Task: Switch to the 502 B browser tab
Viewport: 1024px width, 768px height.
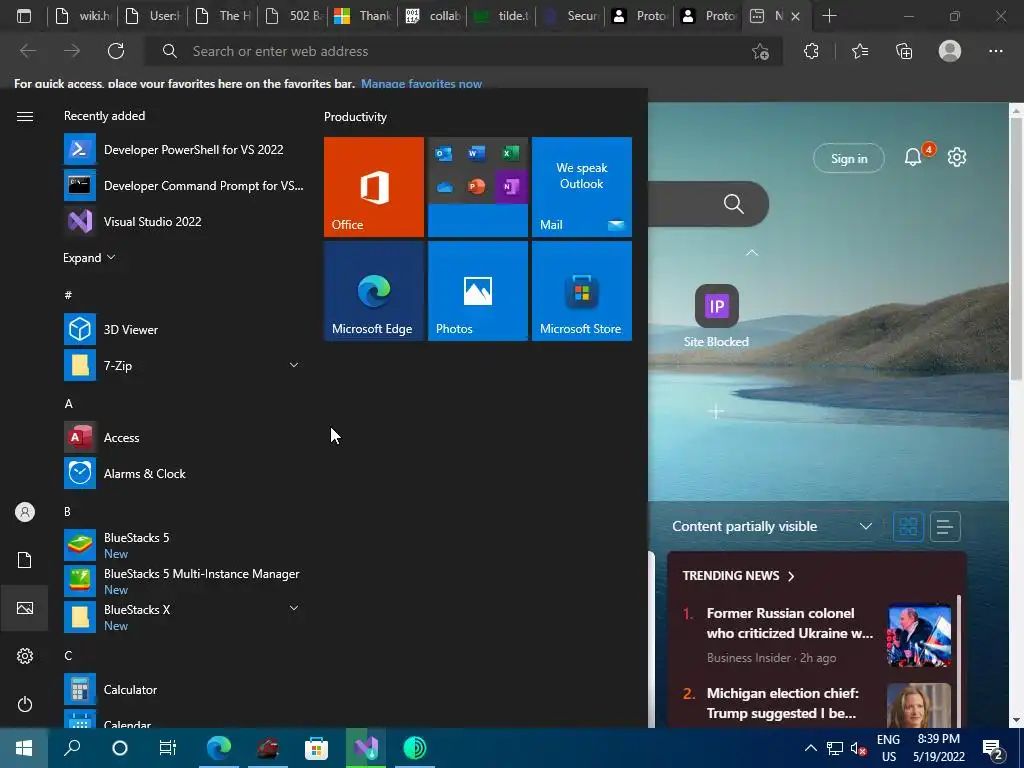Action: [293, 16]
